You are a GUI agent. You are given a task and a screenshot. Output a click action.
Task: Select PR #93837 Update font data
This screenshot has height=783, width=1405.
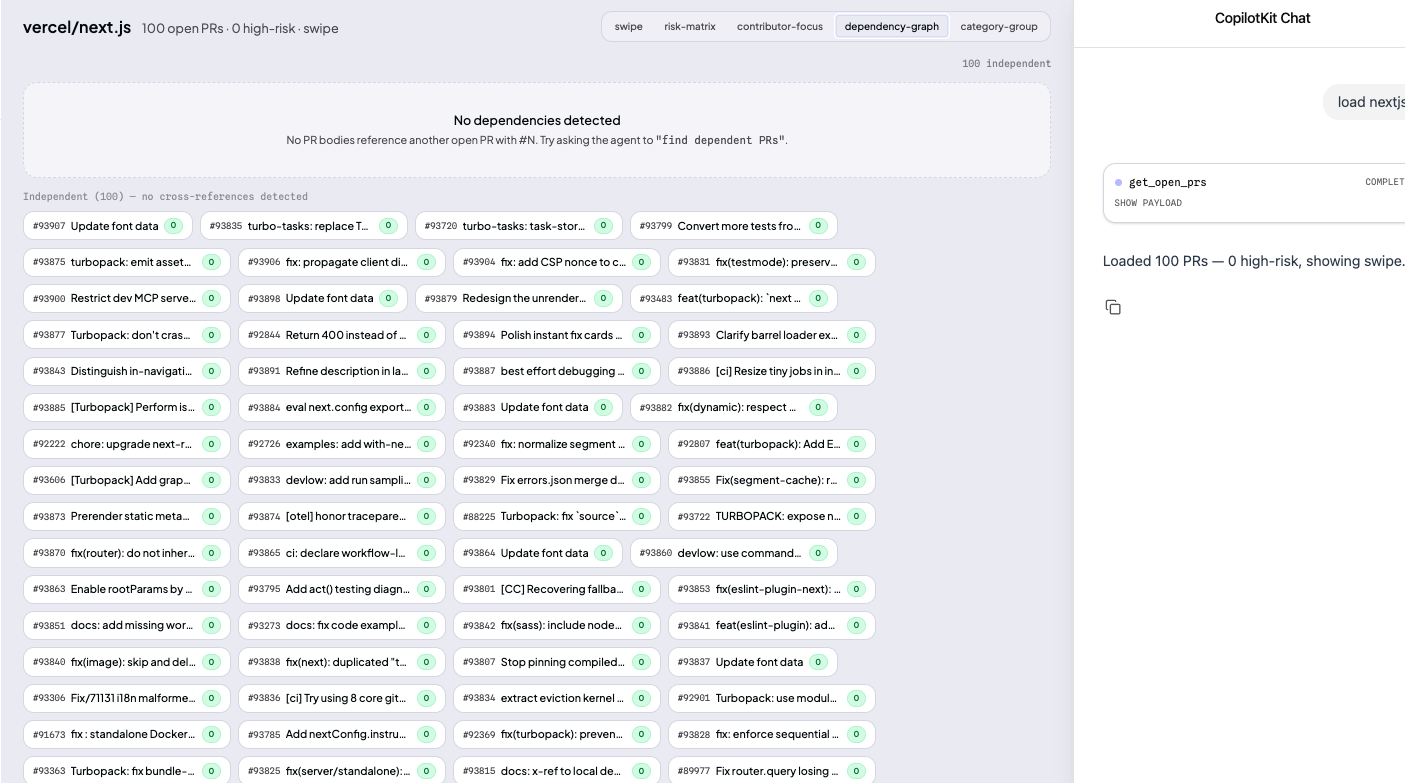pyautogui.click(x=753, y=662)
